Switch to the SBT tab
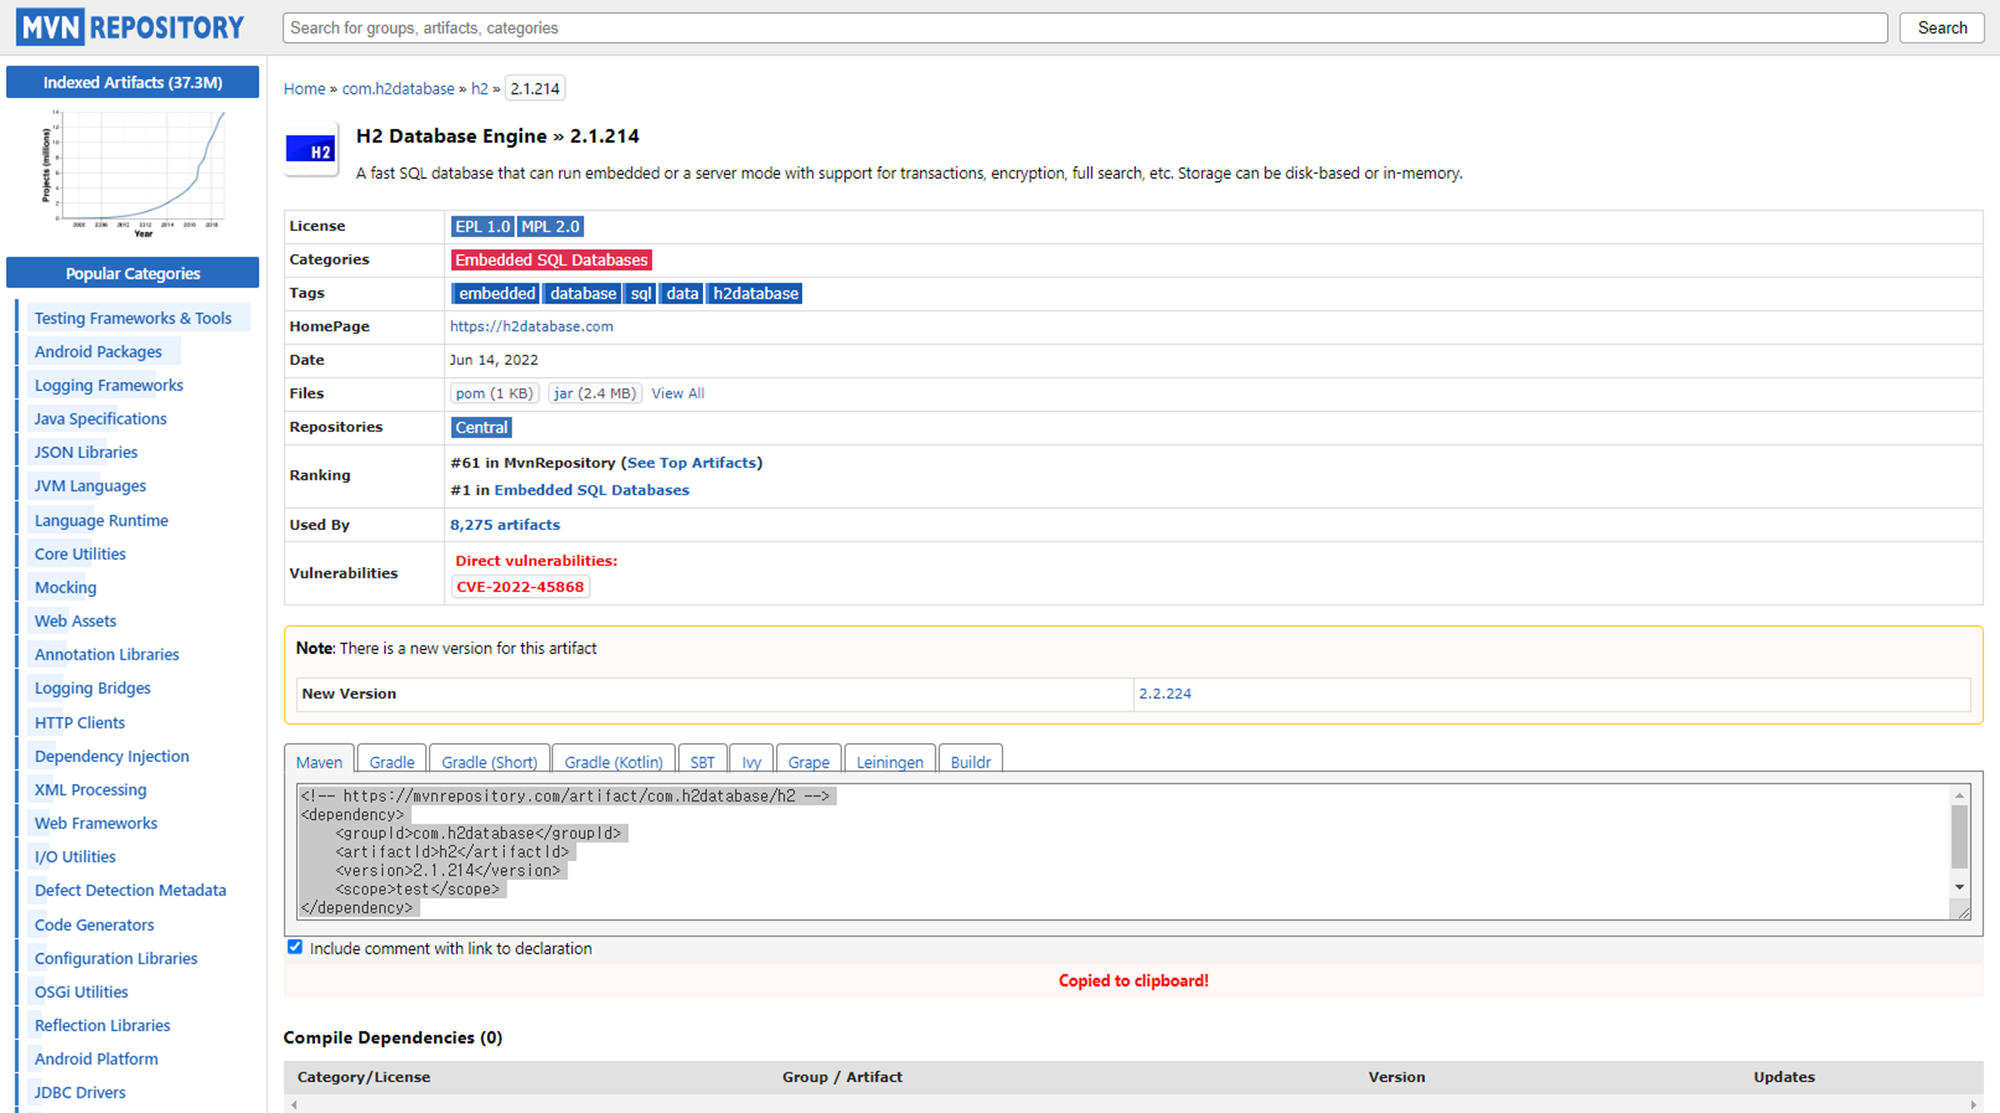The image size is (2000, 1113). point(703,761)
